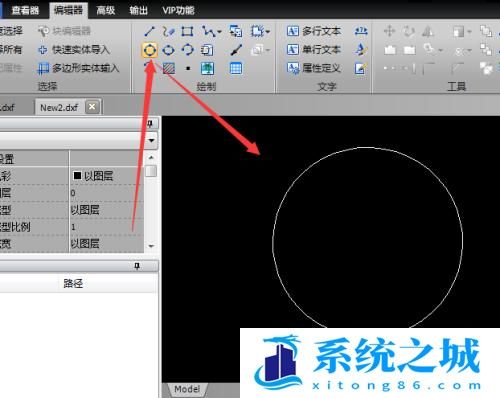Select the Line drawing tool

point(149,32)
